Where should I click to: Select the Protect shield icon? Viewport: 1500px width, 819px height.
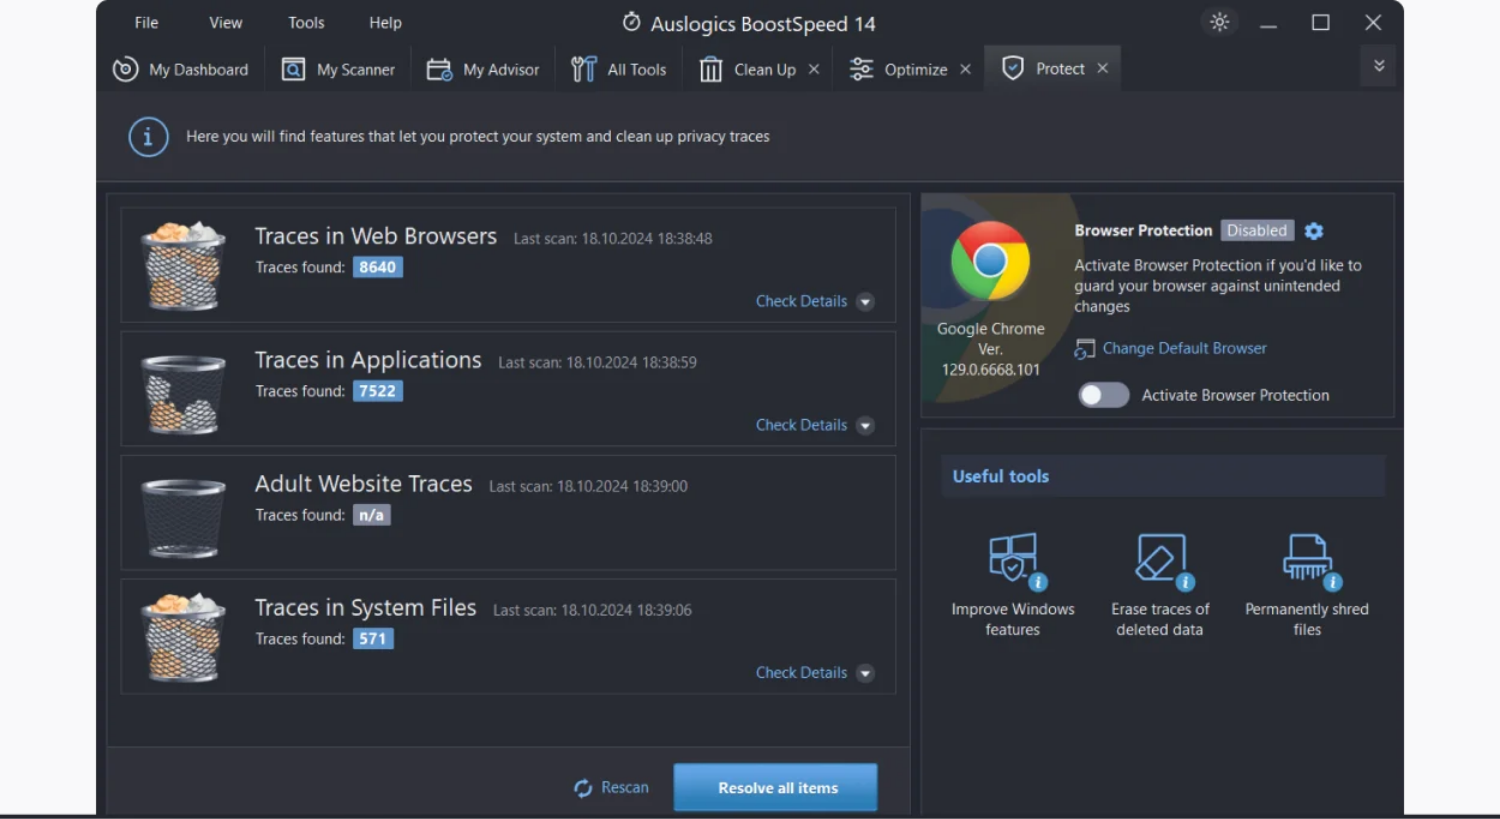pos(1013,68)
